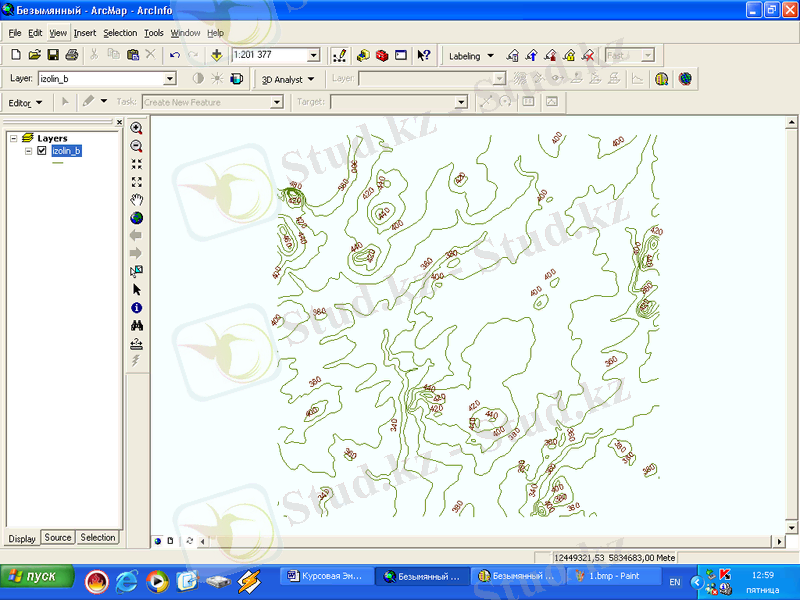Click the izolin_b line symbol swatch
Image resolution: width=800 pixels, height=600 pixels.
tap(57, 163)
